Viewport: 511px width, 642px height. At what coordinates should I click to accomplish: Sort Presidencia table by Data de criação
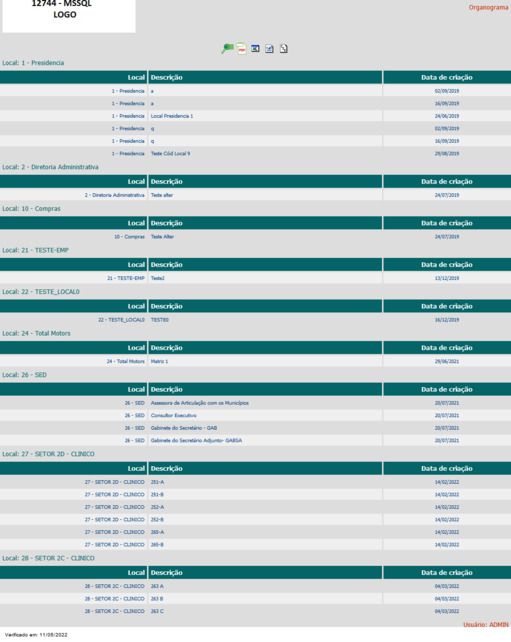[447, 77]
